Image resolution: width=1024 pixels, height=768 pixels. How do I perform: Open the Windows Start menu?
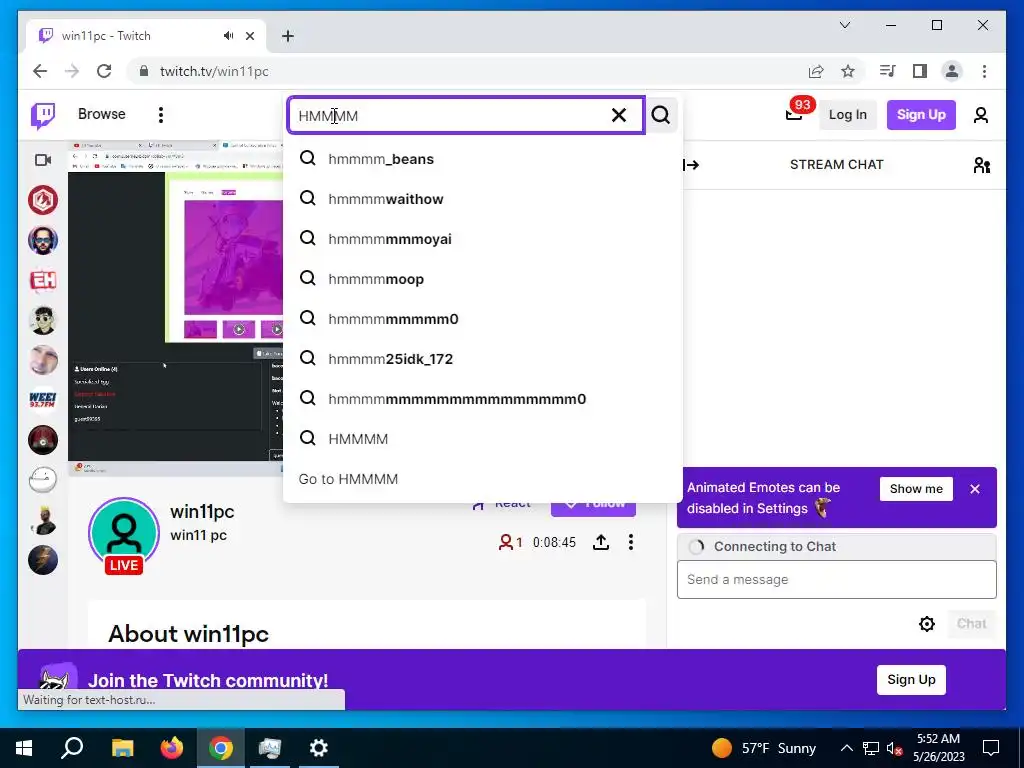coord(24,748)
